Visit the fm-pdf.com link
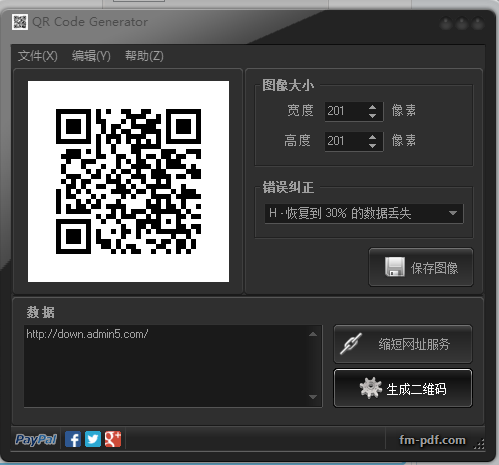Image resolution: width=499 pixels, height=465 pixels. (432, 440)
